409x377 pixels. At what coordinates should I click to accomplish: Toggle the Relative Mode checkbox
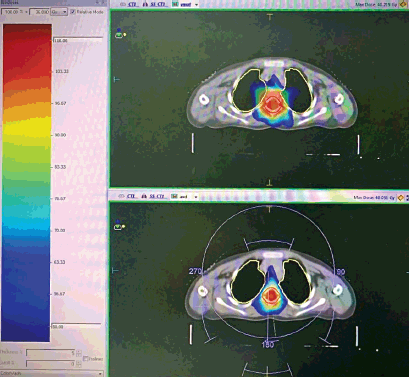pyautogui.click(x=73, y=12)
